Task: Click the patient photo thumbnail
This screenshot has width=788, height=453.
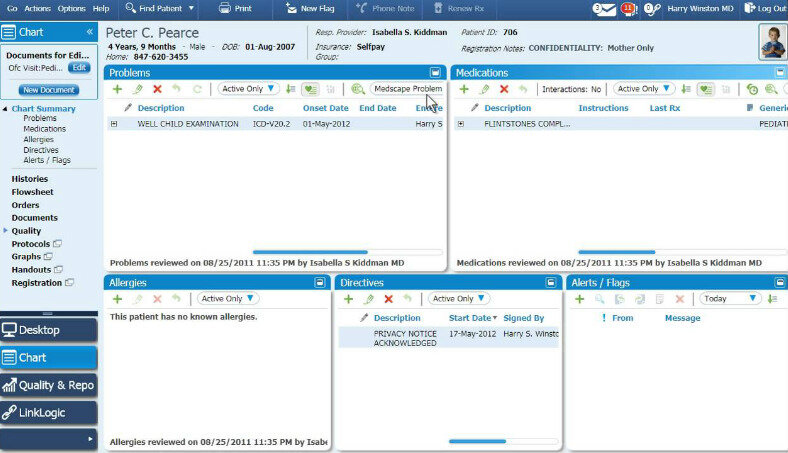Action: 772,42
